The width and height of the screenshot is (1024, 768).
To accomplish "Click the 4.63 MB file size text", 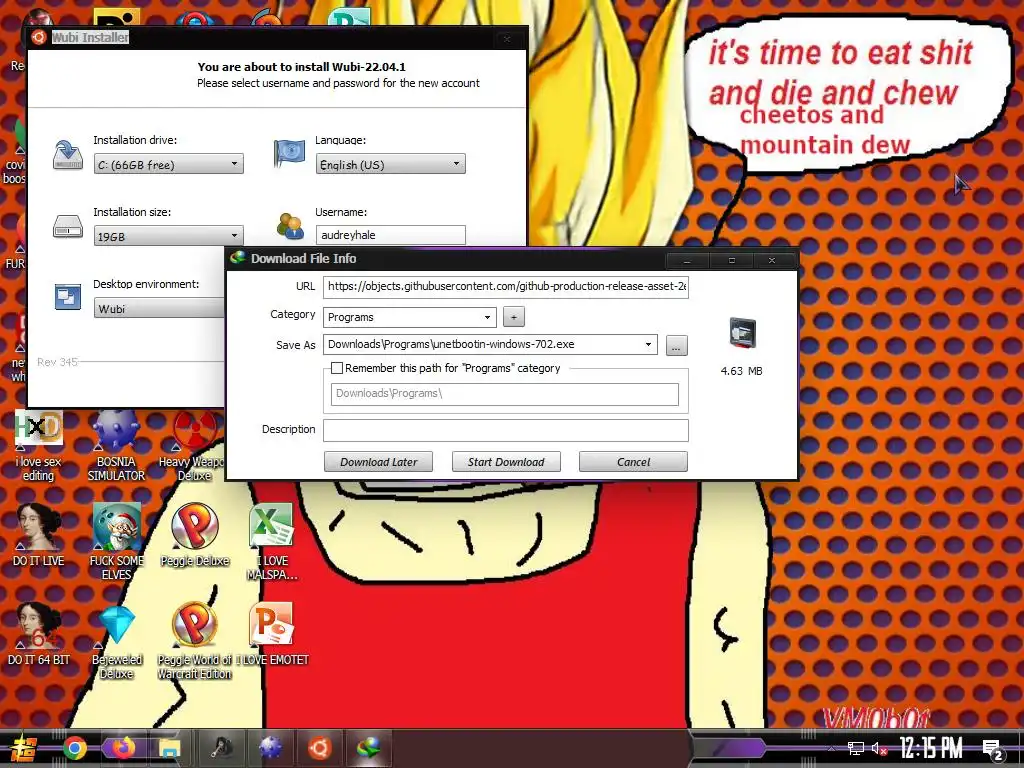I will [741, 371].
